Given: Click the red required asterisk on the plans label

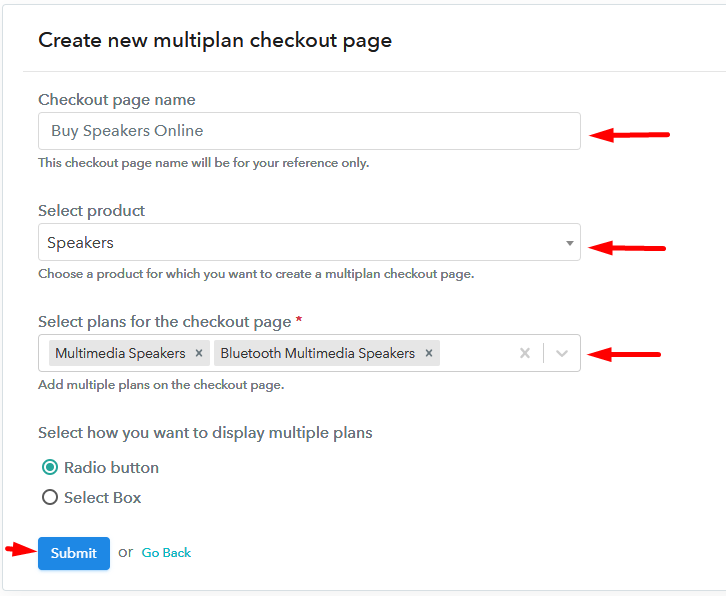Looking at the screenshot, I should tap(299, 321).
